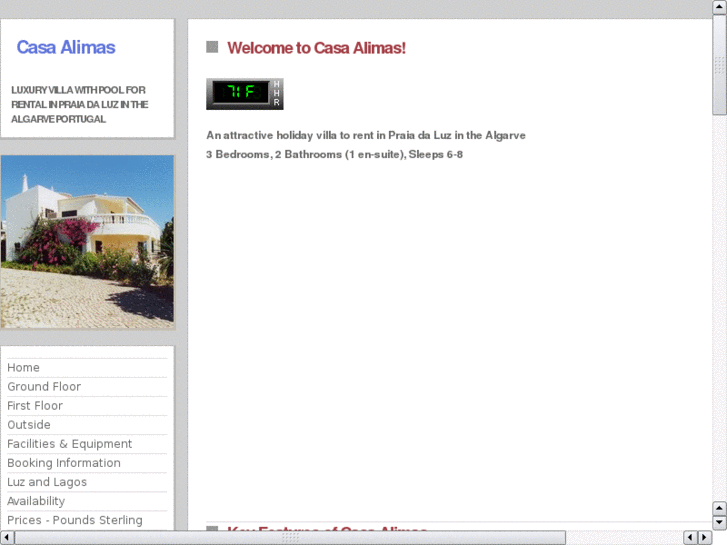Click the 'An attractive holiday villa' text line
Image resolution: width=727 pixels, height=545 pixels.
point(366,135)
